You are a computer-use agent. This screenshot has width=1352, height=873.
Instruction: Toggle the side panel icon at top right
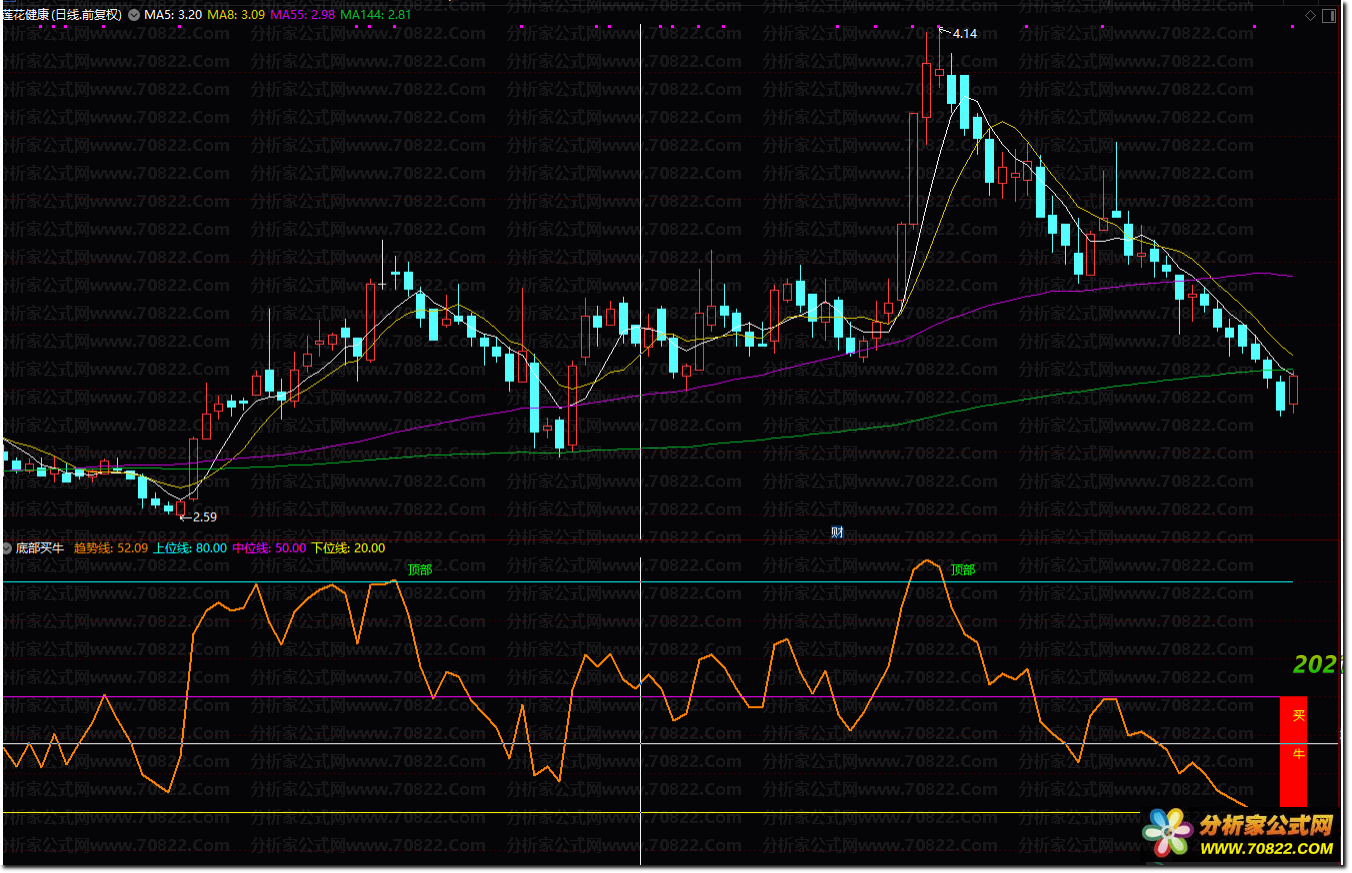(x=1329, y=15)
